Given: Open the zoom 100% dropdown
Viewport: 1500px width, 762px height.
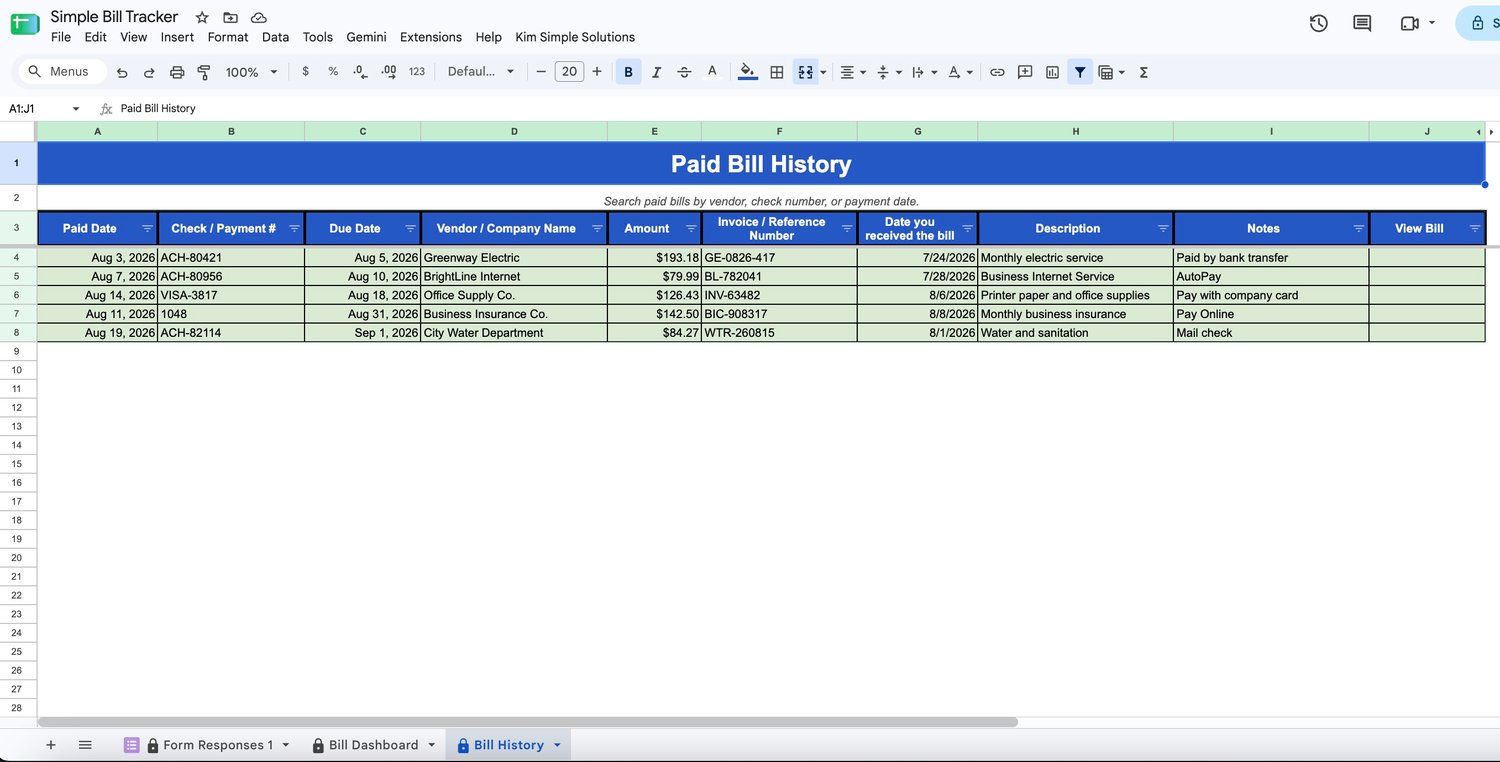Looking at the screenshot, I should click(251, 72).
